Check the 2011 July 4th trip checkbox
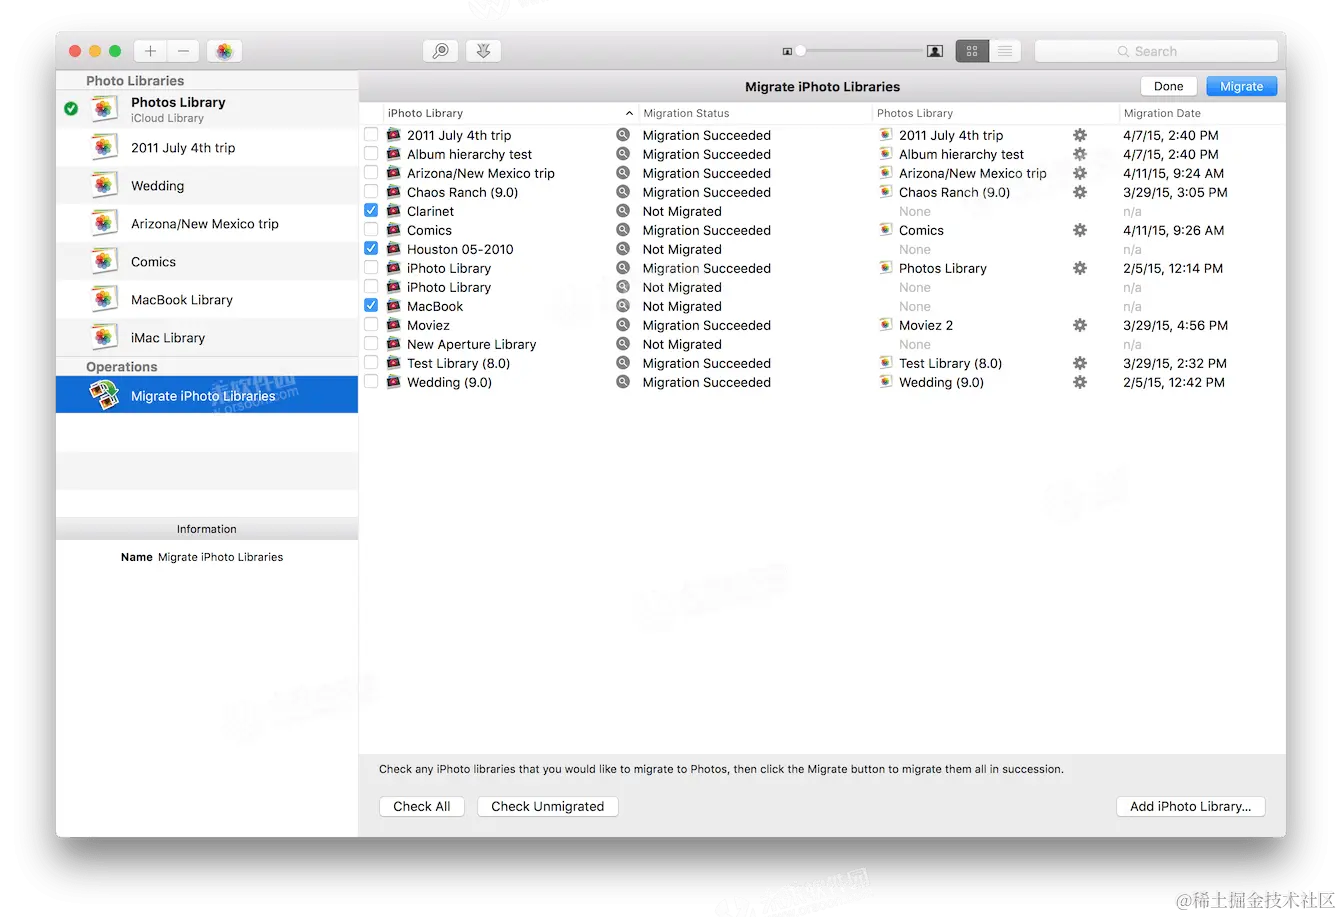Screen dimensions: 1342x917 coord(371,135)
